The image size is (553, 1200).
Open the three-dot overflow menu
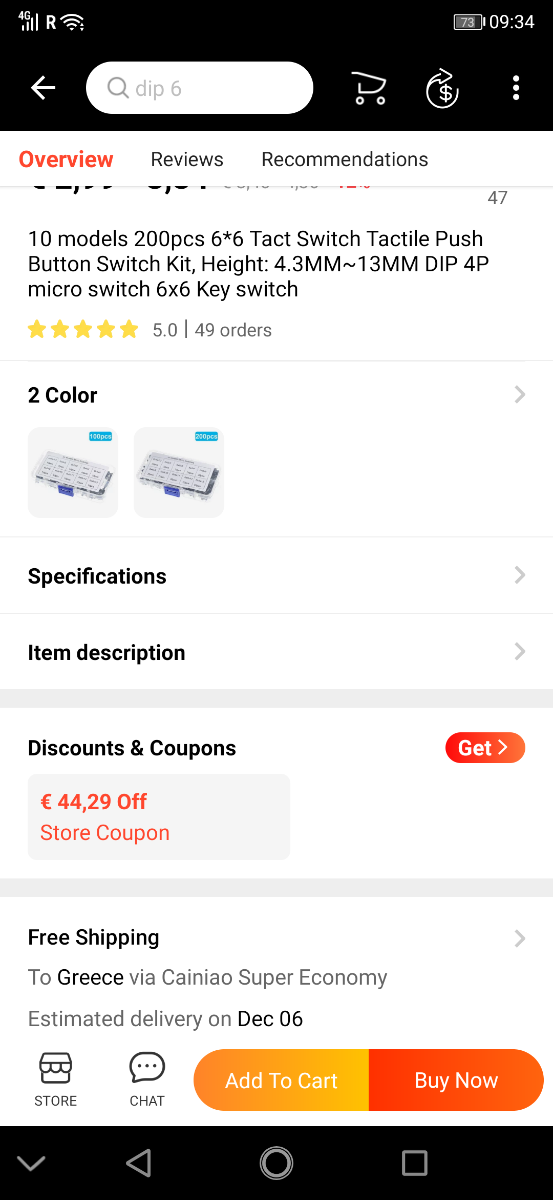[516, 88]
